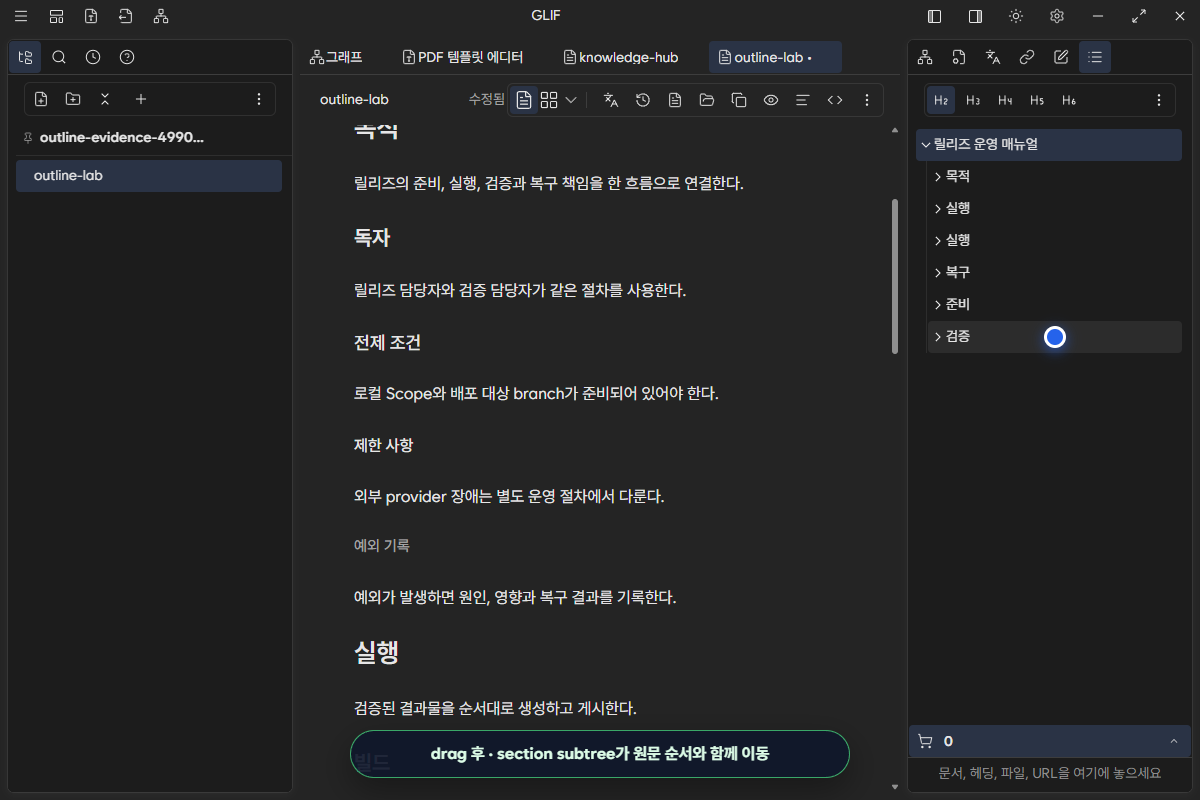Screen dimensions: 1200x800
Task: Select the file tree view in left sidebar
Action: point(26,57)
